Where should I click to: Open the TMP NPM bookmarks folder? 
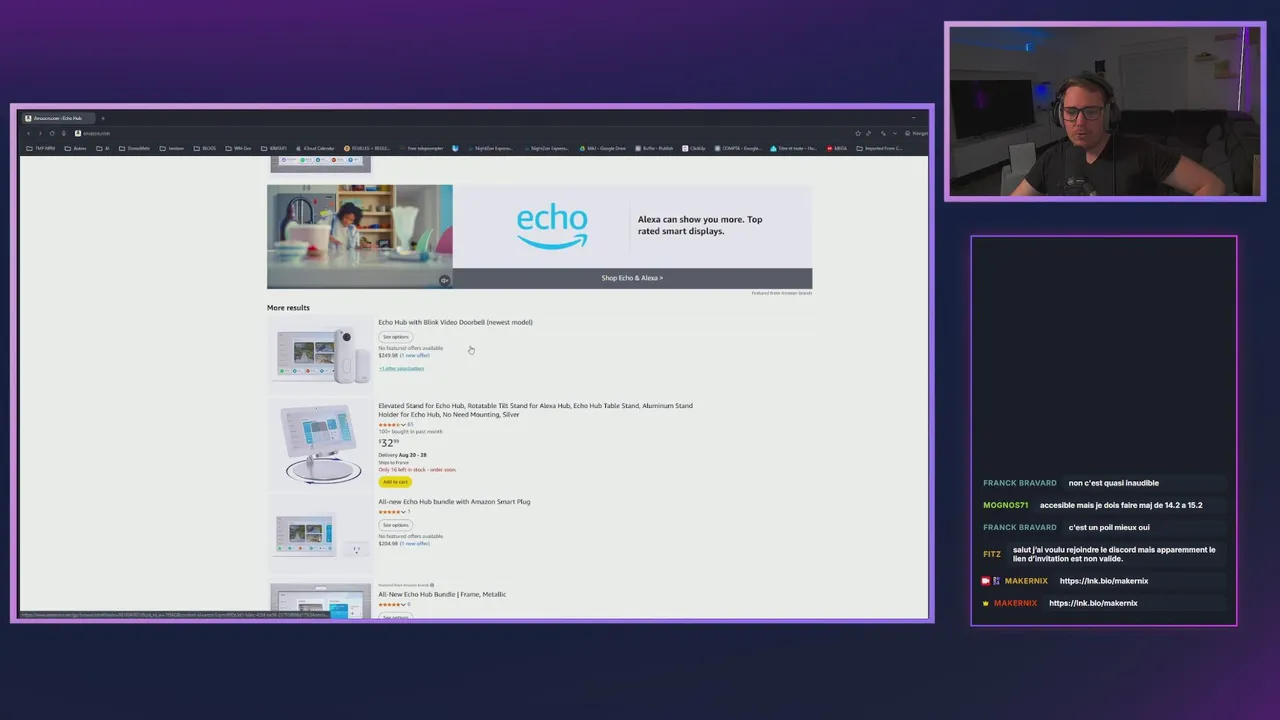click(x=41, y=148)
